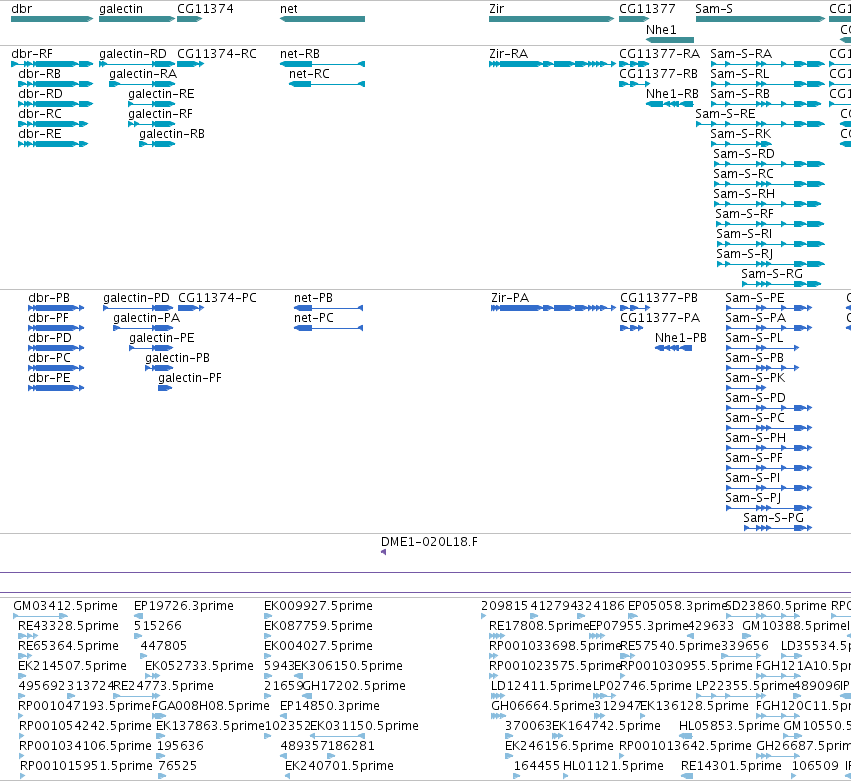Select the dbr-RB transcript
851x781 pixels.
coord(55,84)
